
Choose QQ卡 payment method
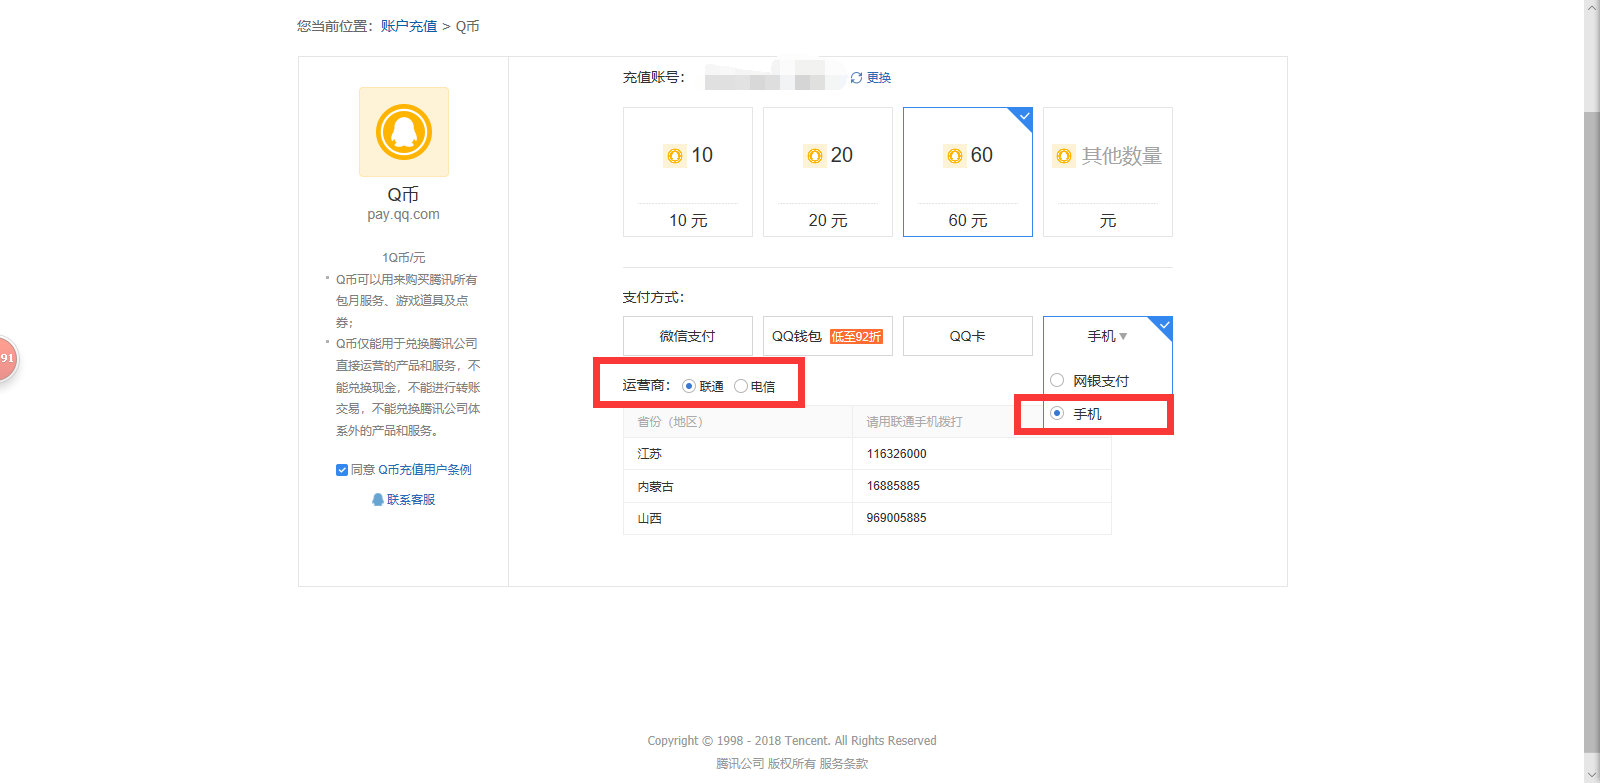968,336
